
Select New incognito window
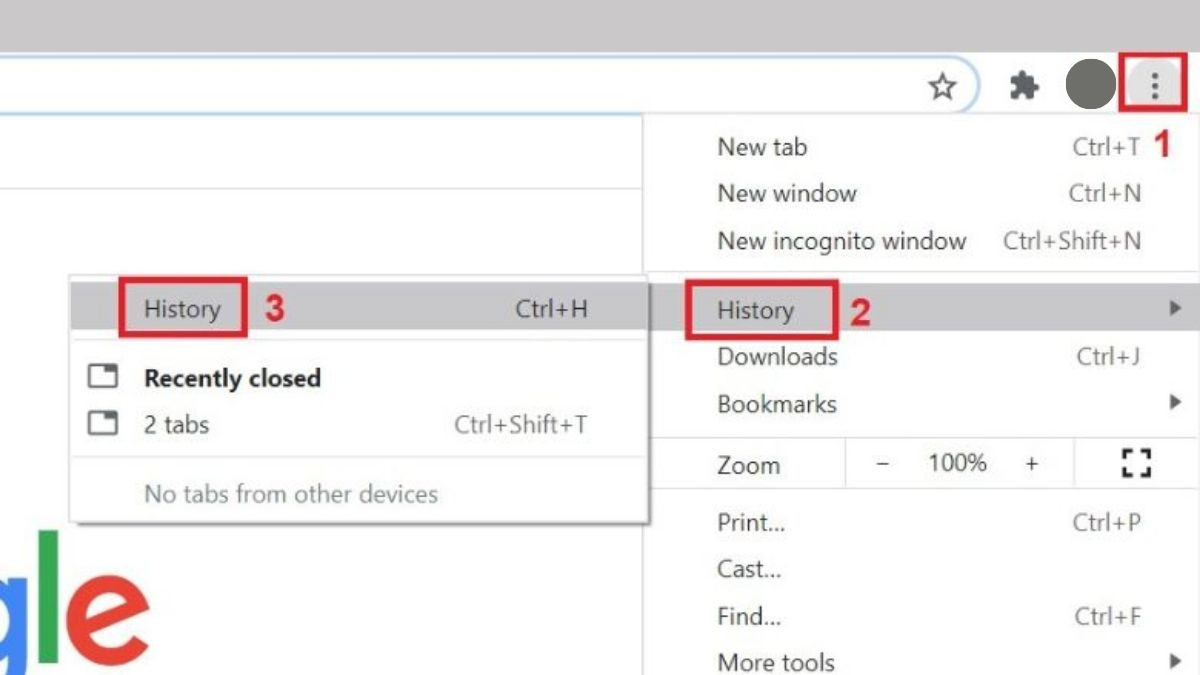pyautogui.click(x=841, y=241)
